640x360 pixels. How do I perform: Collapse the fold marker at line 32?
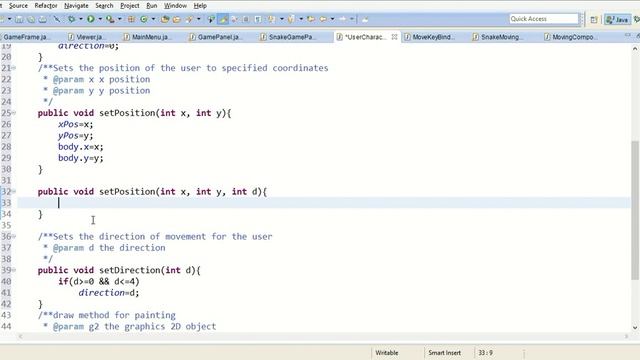(x=14, y=191)
